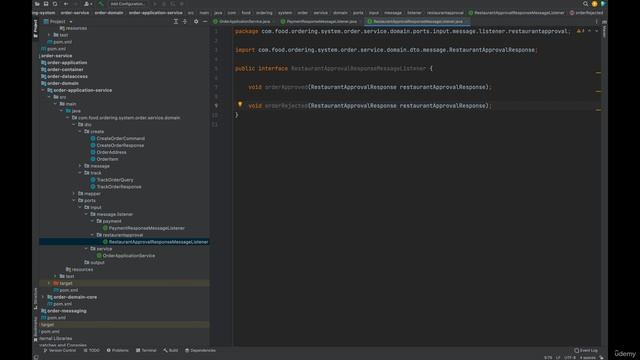This screenshot has height=360, width=640.
Task: Open the Project view dropdown
Action: point(58,21)
